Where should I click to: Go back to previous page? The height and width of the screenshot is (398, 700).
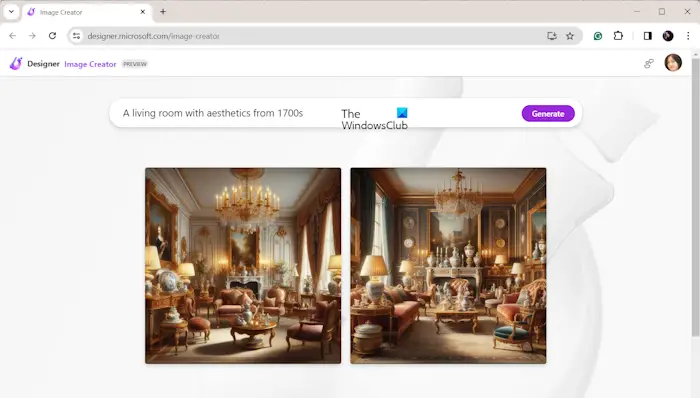(x=12, y=36)
